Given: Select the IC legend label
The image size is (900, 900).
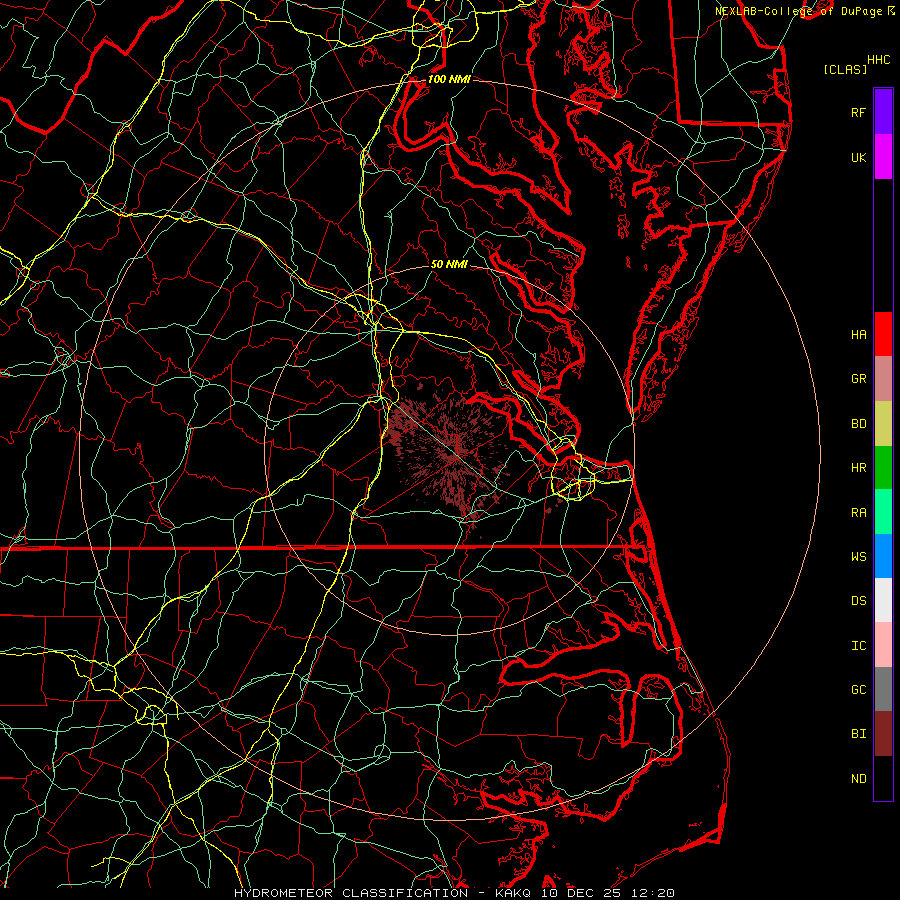Looking at the screenshot, I should (858, 646).
